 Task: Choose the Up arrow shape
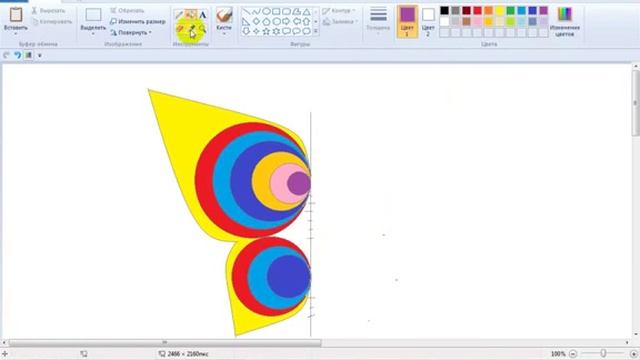(x=306, y=21)
